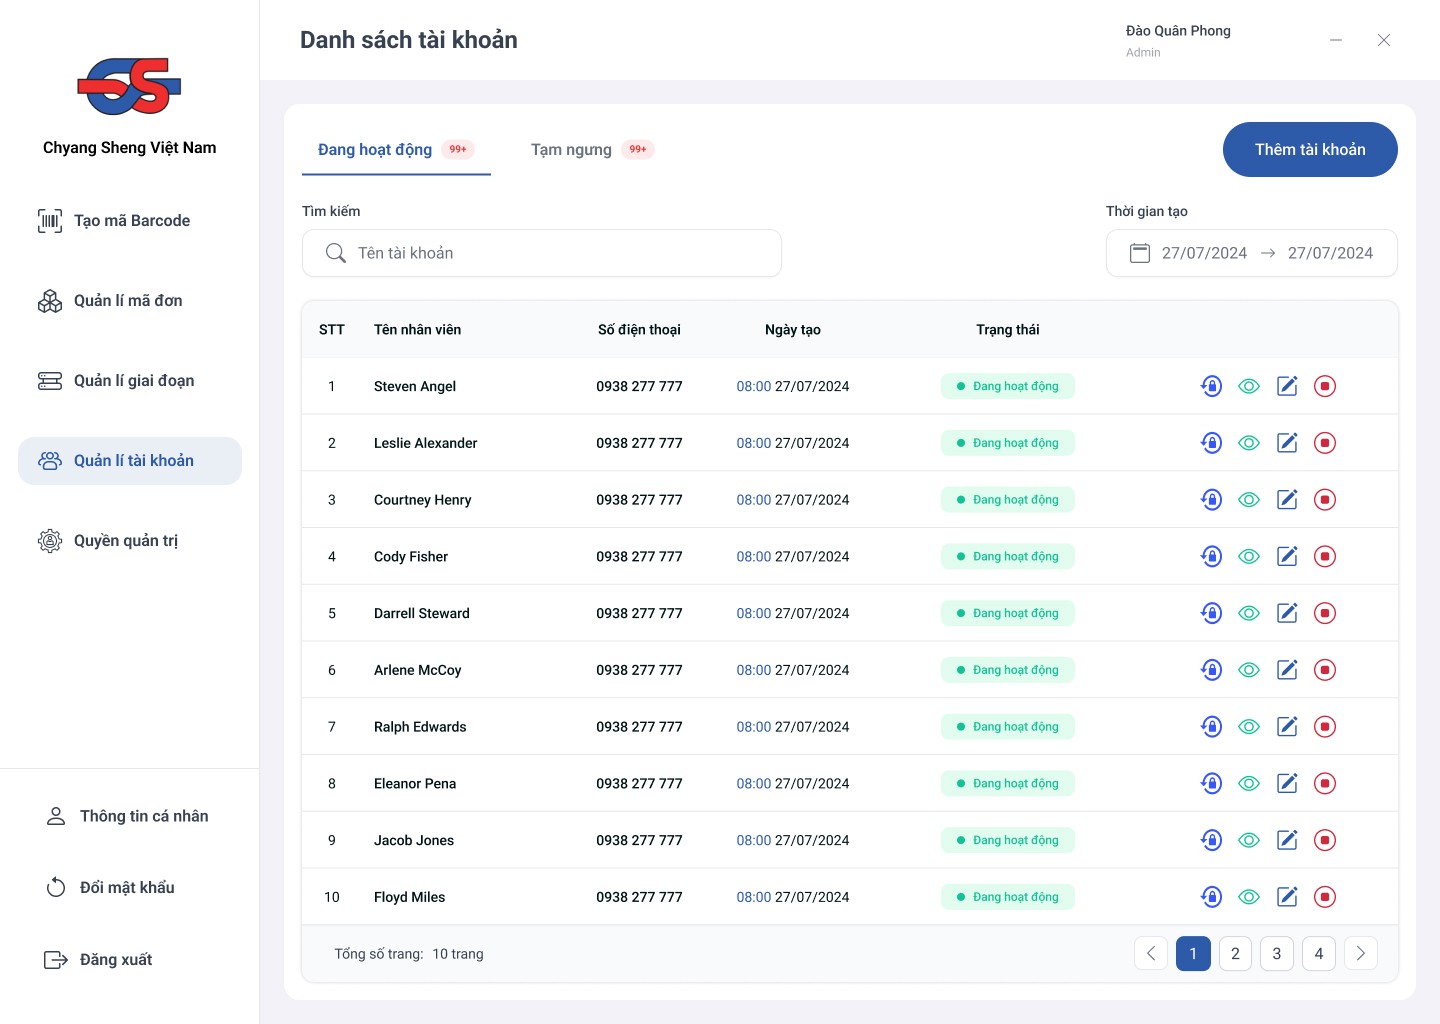Suspend Leslie Alexander's account

click(x=1325, y=443)
